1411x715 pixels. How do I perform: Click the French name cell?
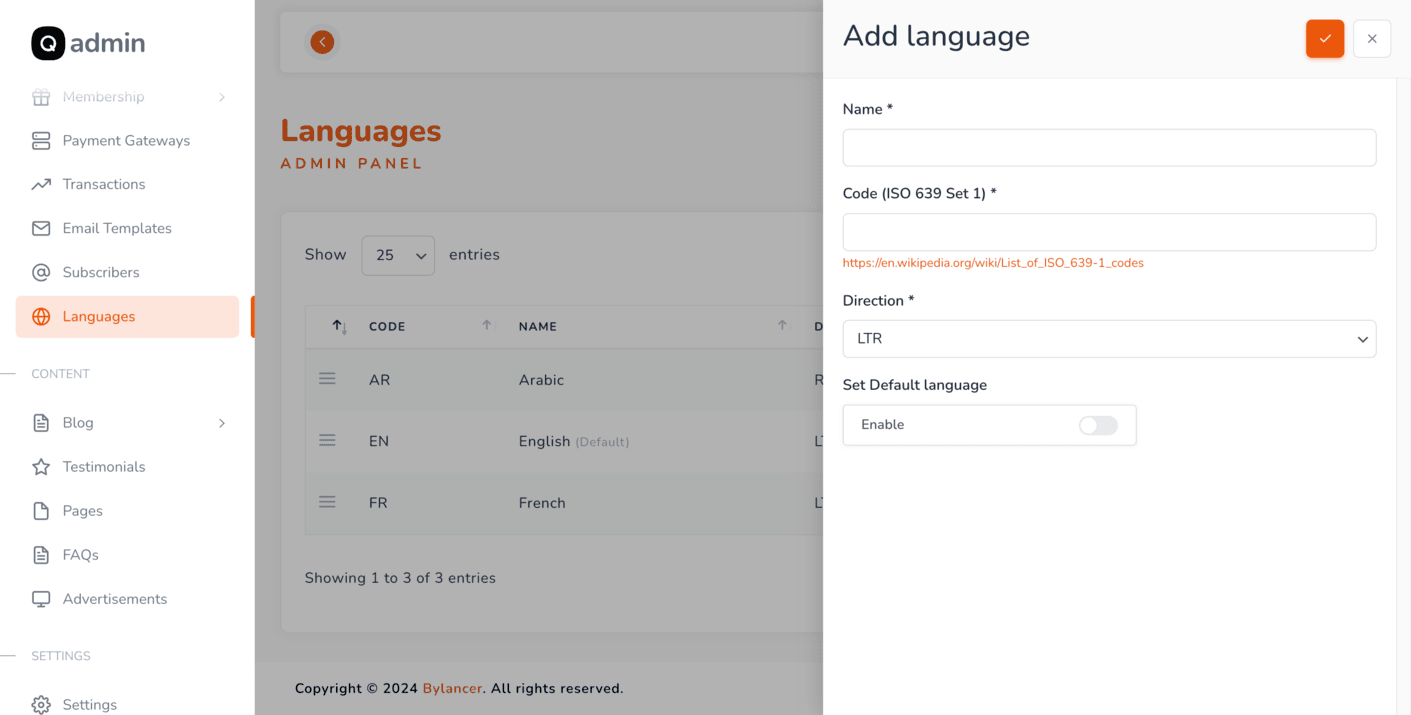[542, 503]
